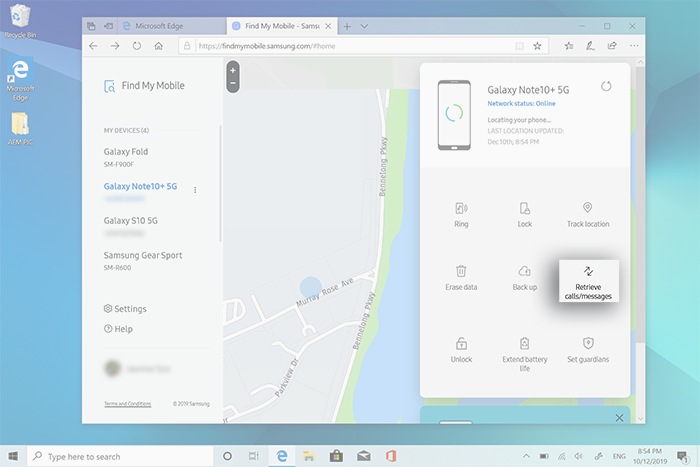The image size is (700, 467).
Task: Open Office from taskbar
Action: coord(391,456)
